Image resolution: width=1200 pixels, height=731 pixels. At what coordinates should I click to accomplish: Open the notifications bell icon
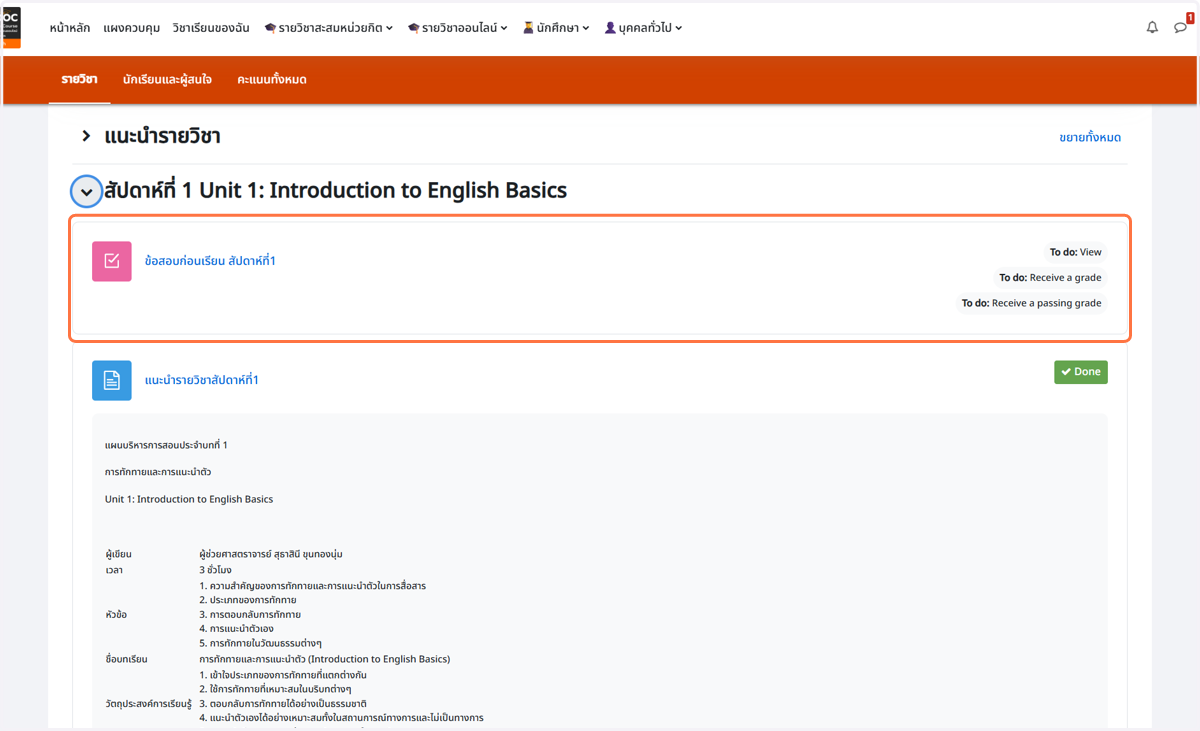[x=1152, y=28]
